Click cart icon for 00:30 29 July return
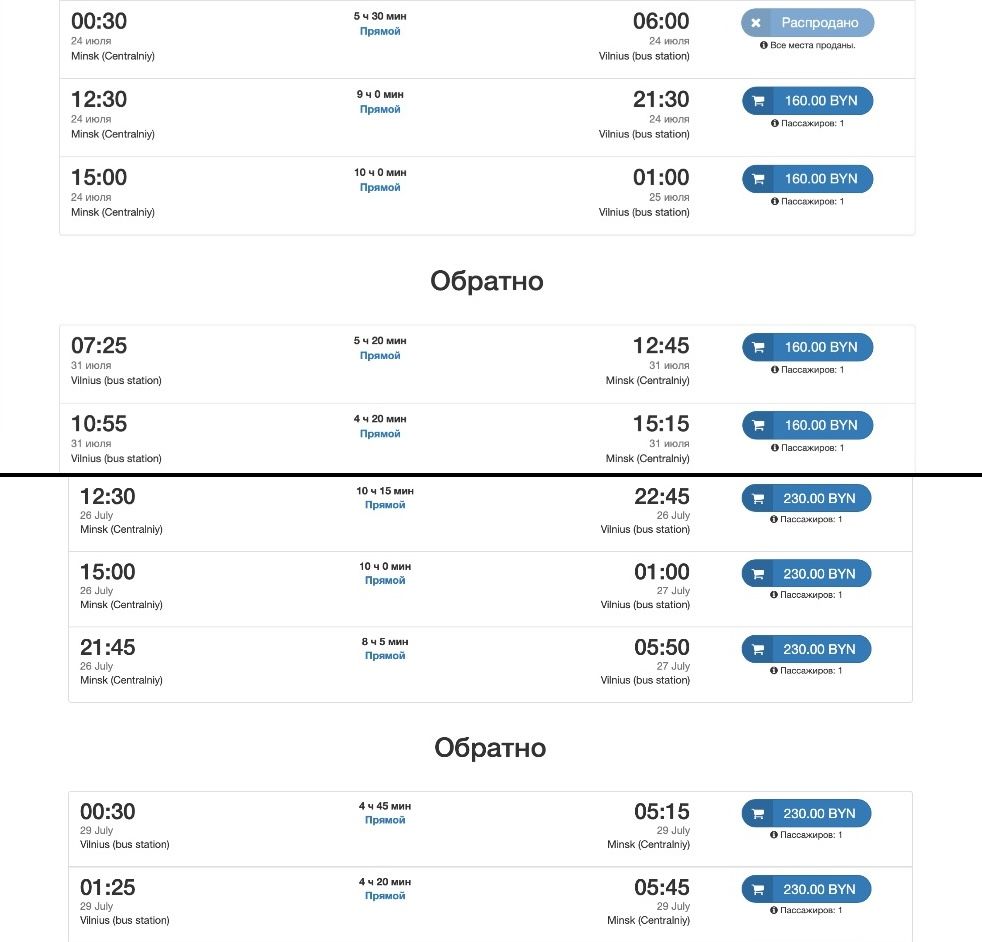This screenshot has height=942, width=982. tap(758, 814)
